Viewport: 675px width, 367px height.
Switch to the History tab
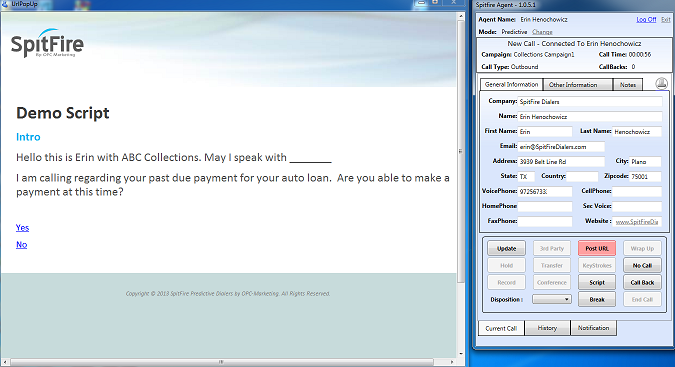click(547, 328)
